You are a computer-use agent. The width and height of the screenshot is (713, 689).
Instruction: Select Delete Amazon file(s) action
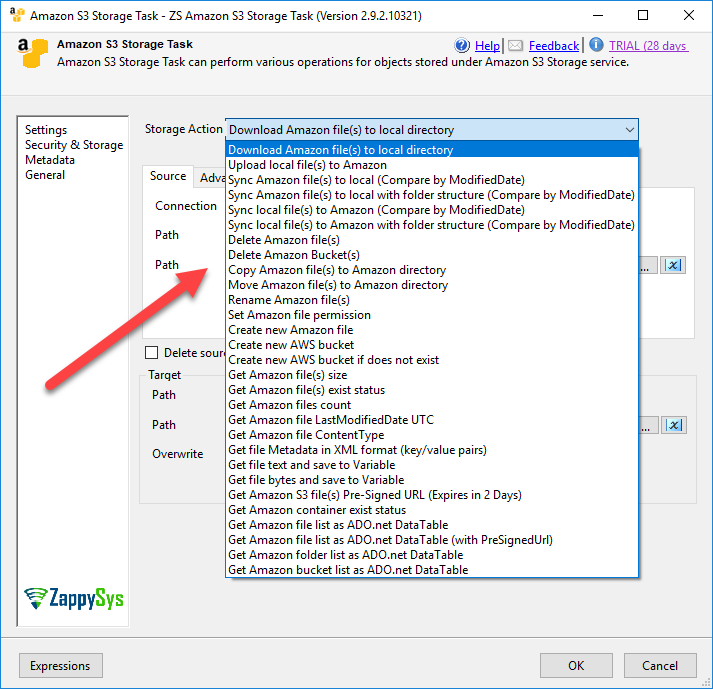[432, 240]
